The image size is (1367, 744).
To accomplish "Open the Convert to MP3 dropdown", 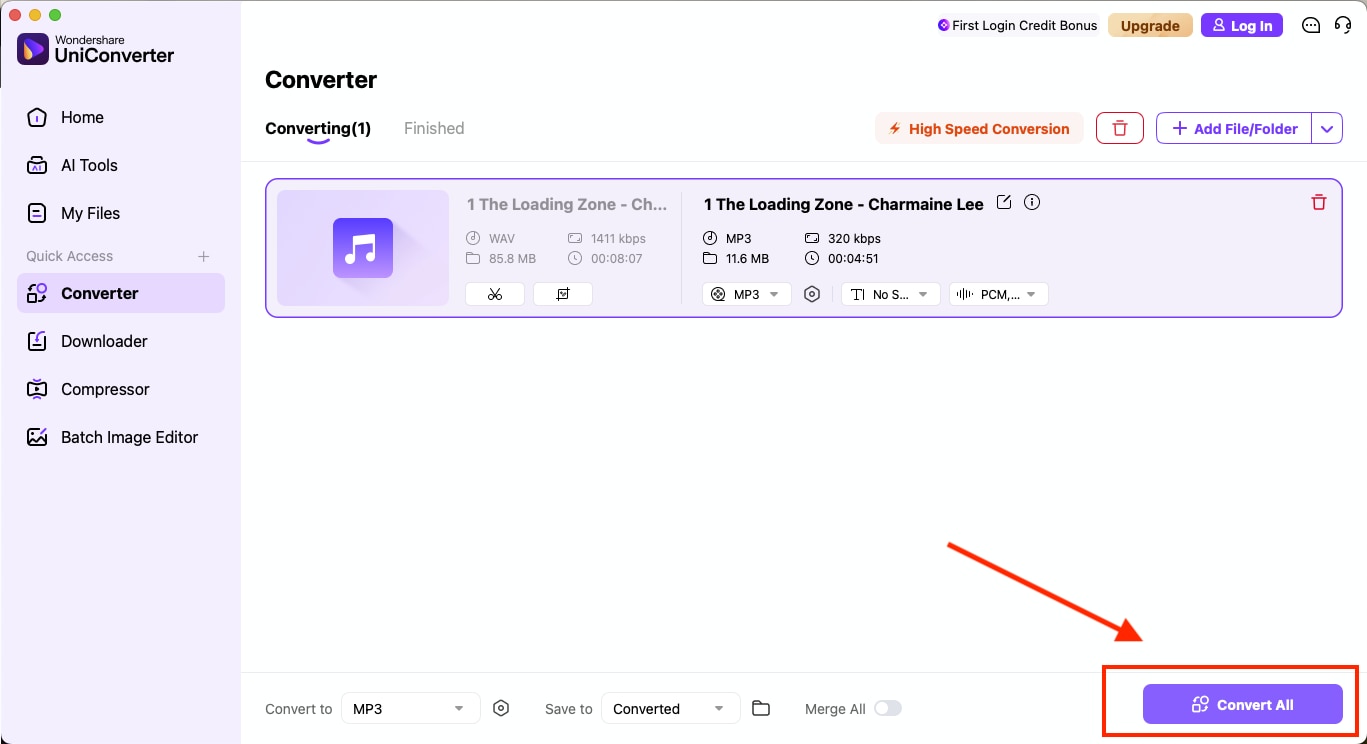I will (x=410, y=708).
